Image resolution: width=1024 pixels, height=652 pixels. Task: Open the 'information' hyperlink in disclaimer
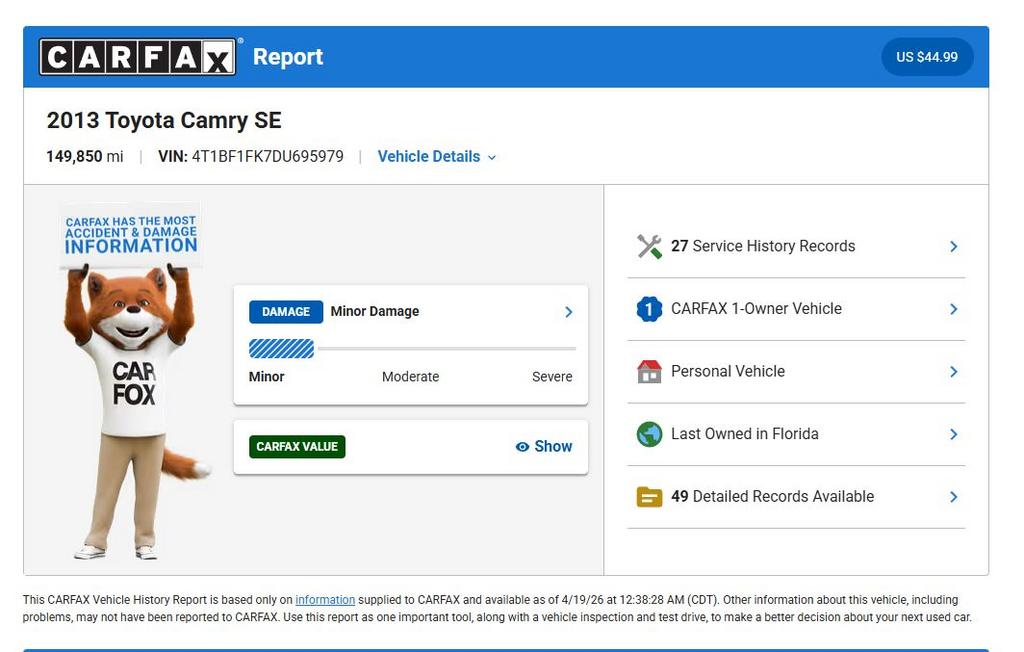coord(325,600)
